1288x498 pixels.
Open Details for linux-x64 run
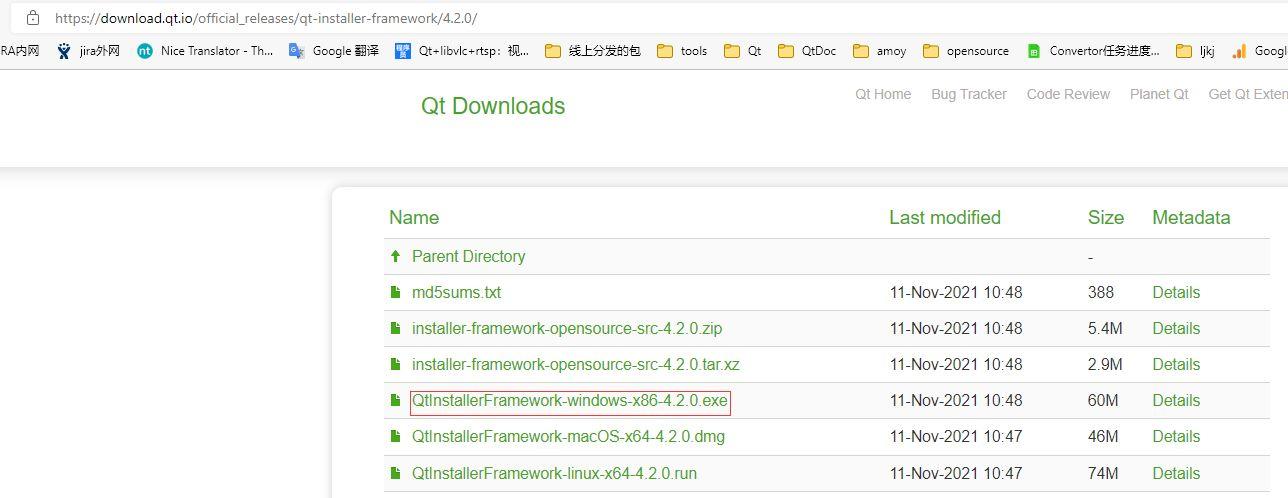pos(1176,473)
